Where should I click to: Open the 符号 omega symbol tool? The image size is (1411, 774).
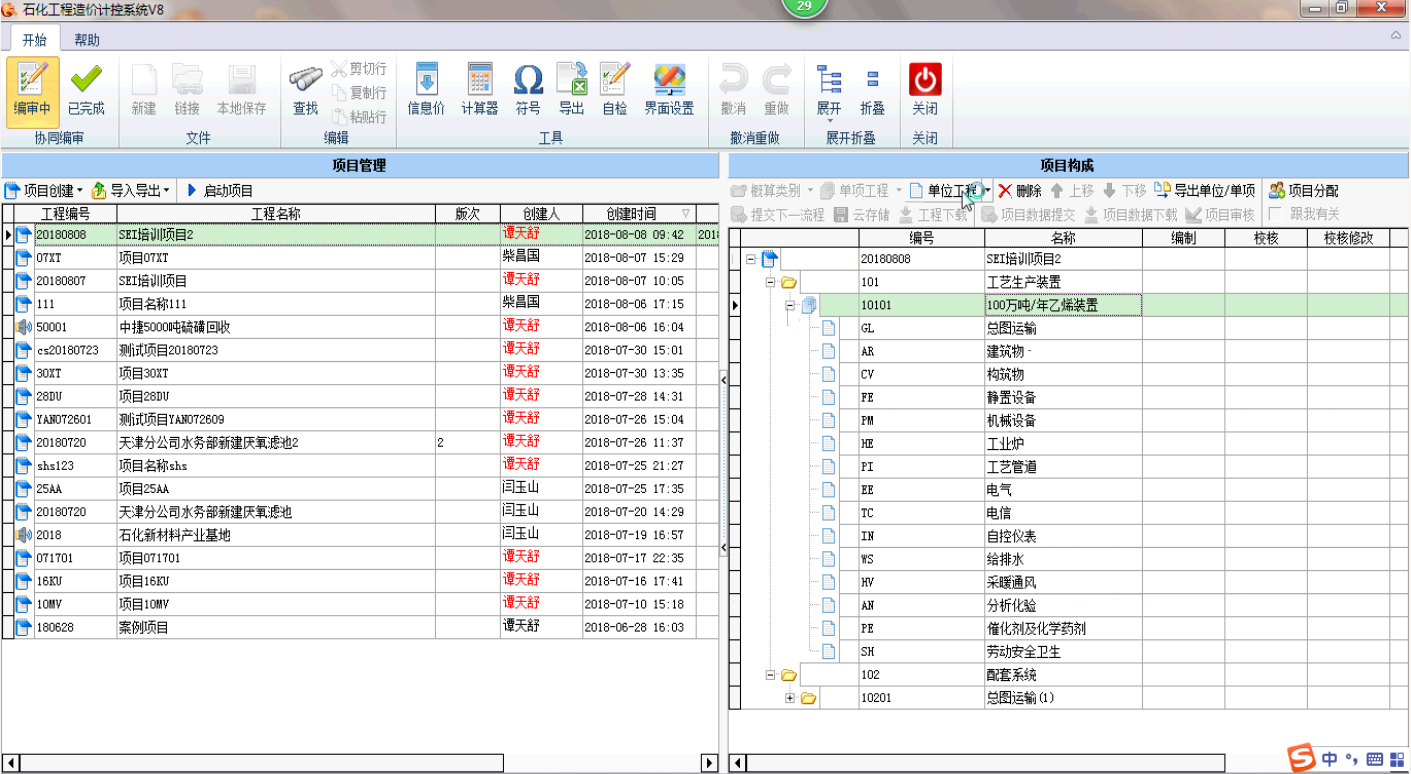(528, 90)
